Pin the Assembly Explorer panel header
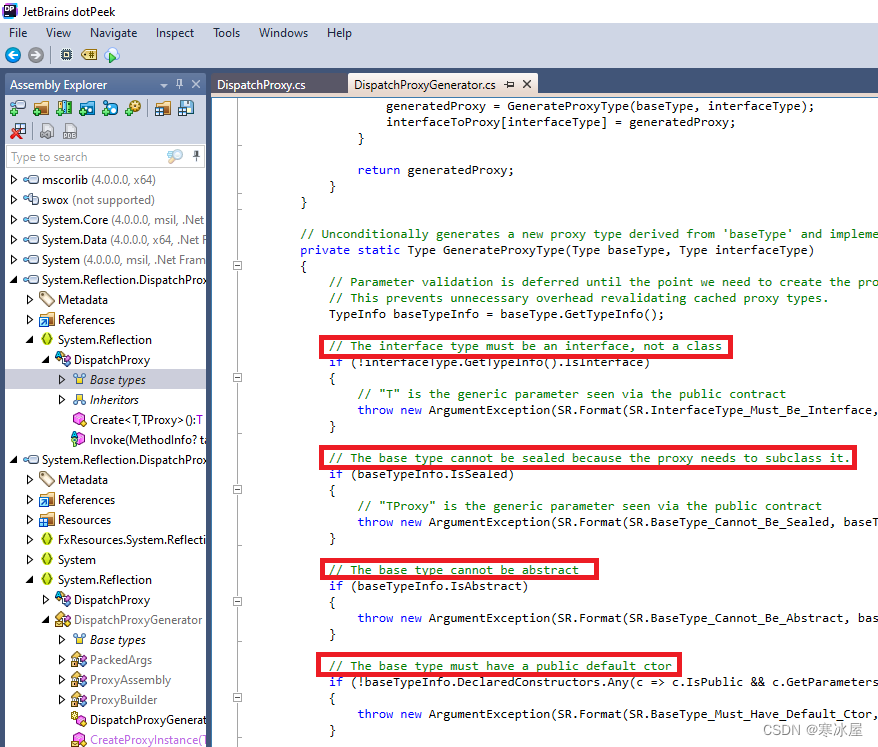Screen dimensions: 878x747 tap(179, 84)
